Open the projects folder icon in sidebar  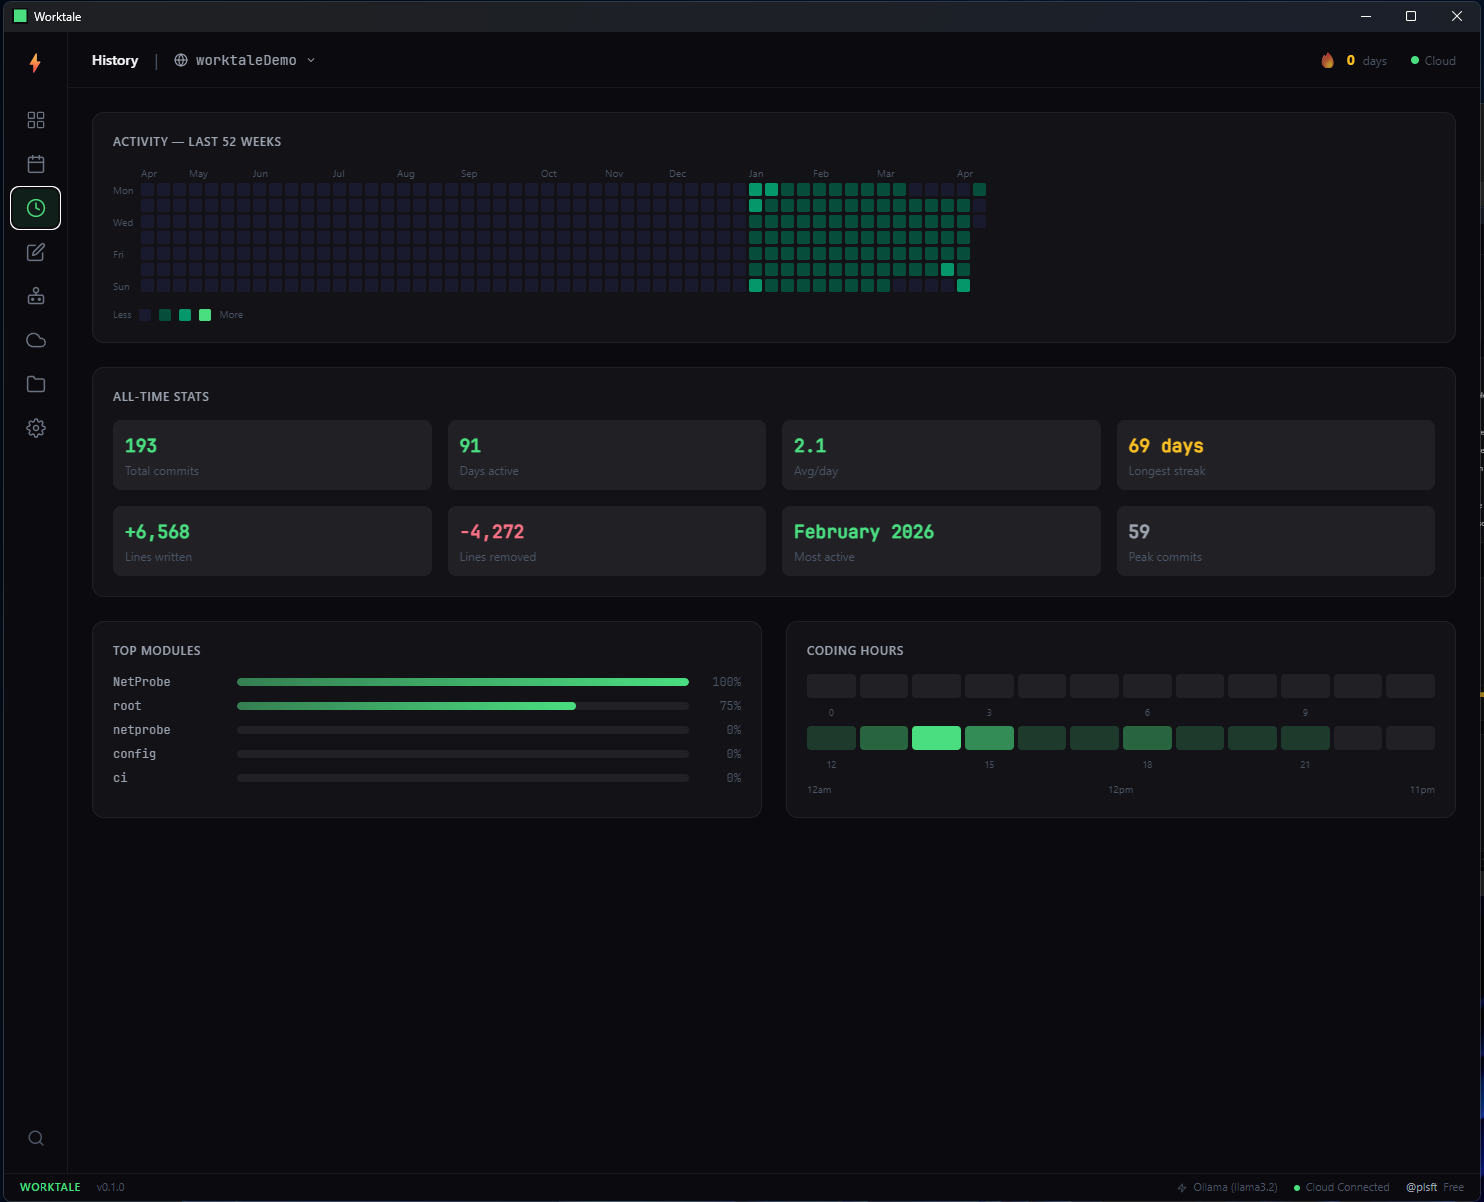[x=36, y=384]
